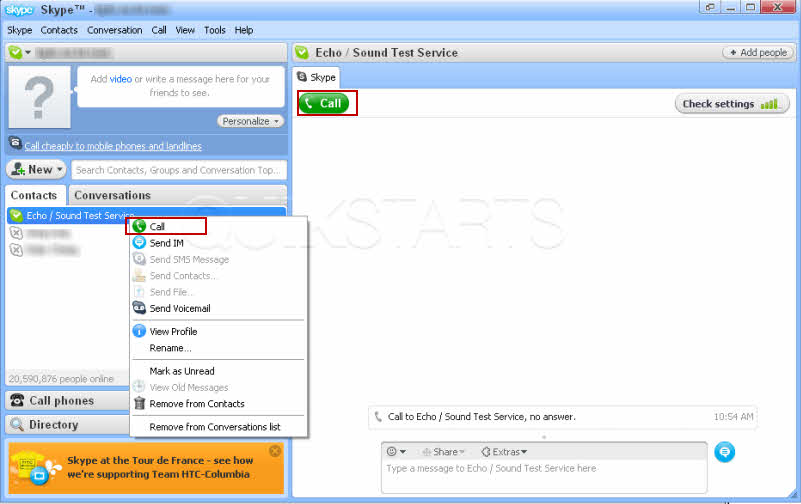Viewport: 801px width, 504px height.
Task: Click the send message blue icon
Action: click(724, 452)
